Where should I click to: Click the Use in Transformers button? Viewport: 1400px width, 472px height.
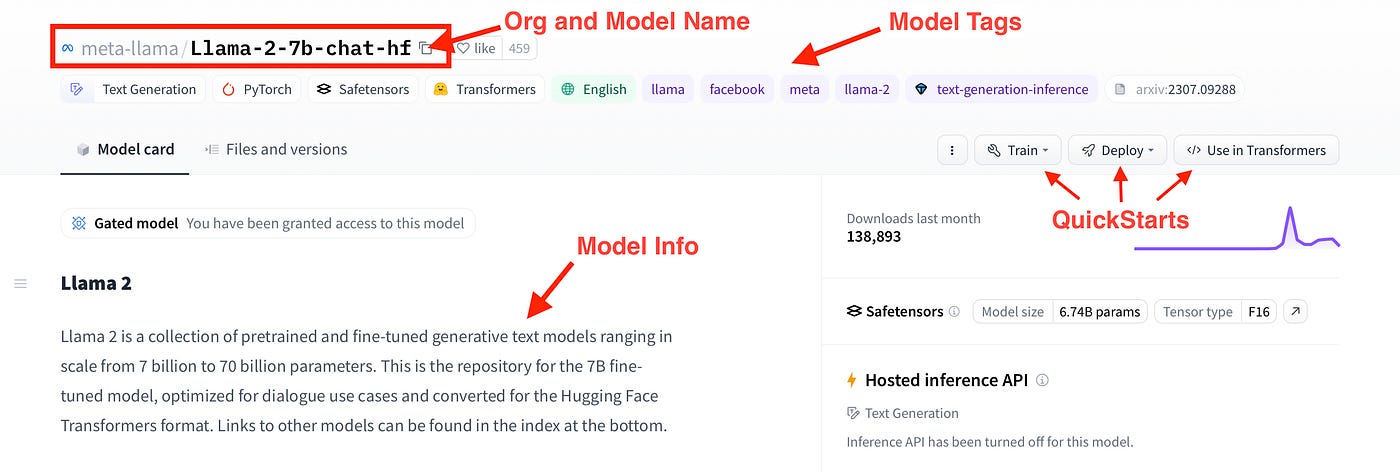(x=1256, y=150)
